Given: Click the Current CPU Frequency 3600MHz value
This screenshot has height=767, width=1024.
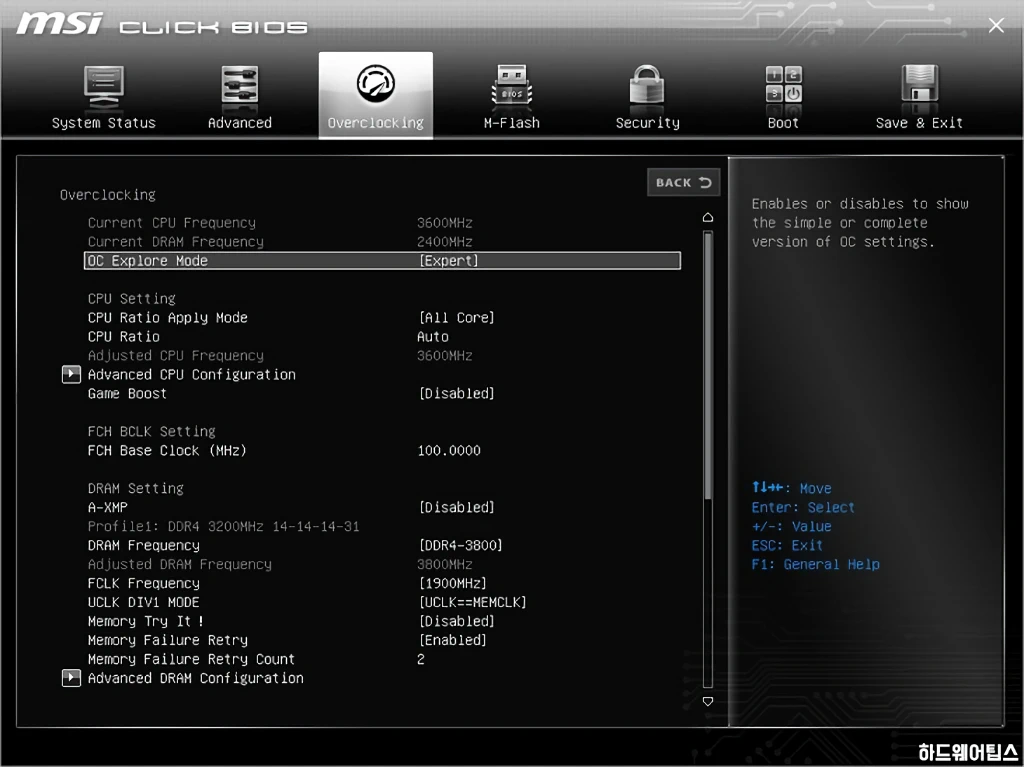Looking at the screenshot, I should (445, 223).
